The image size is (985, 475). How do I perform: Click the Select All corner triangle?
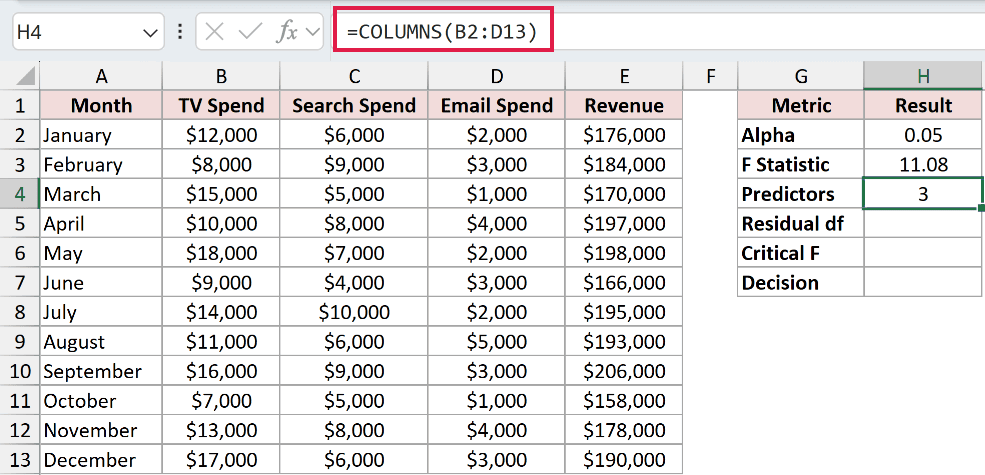(26, 77)
